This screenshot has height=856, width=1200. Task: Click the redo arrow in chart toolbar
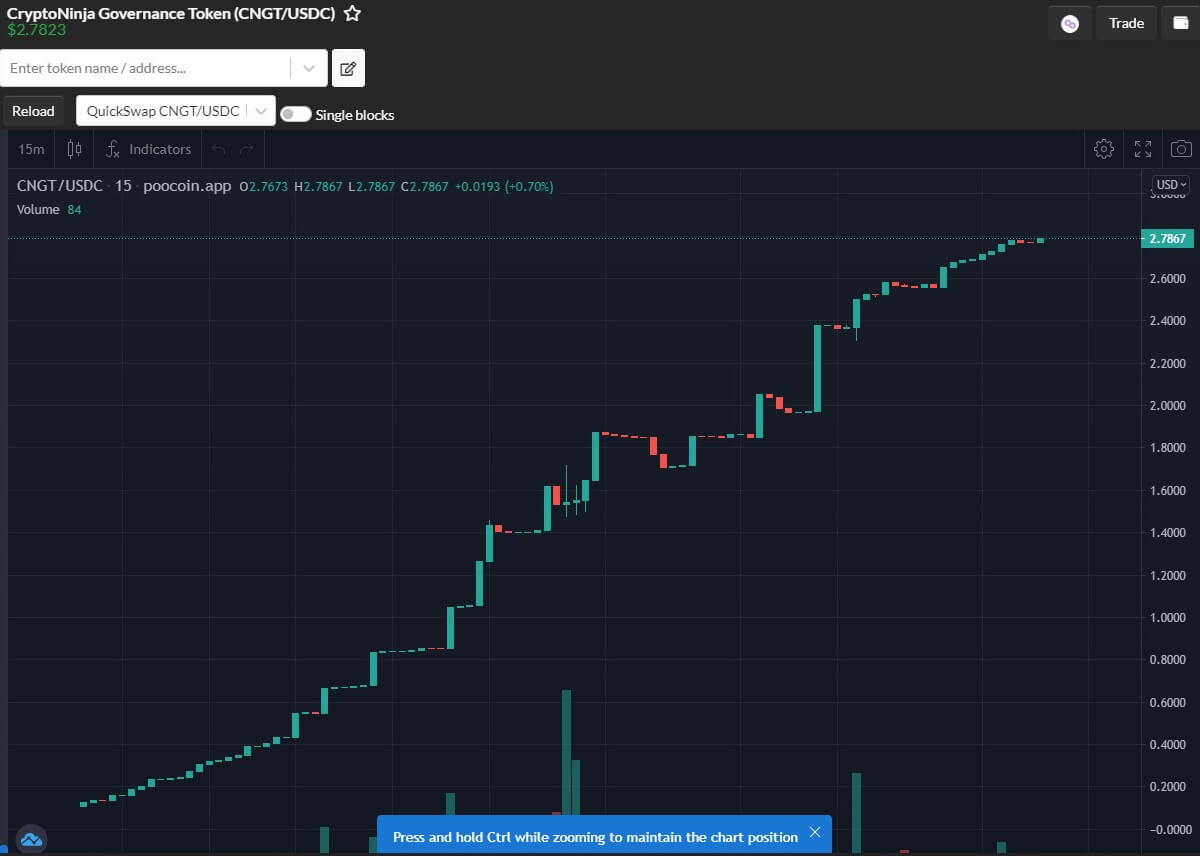click(246, 149)
